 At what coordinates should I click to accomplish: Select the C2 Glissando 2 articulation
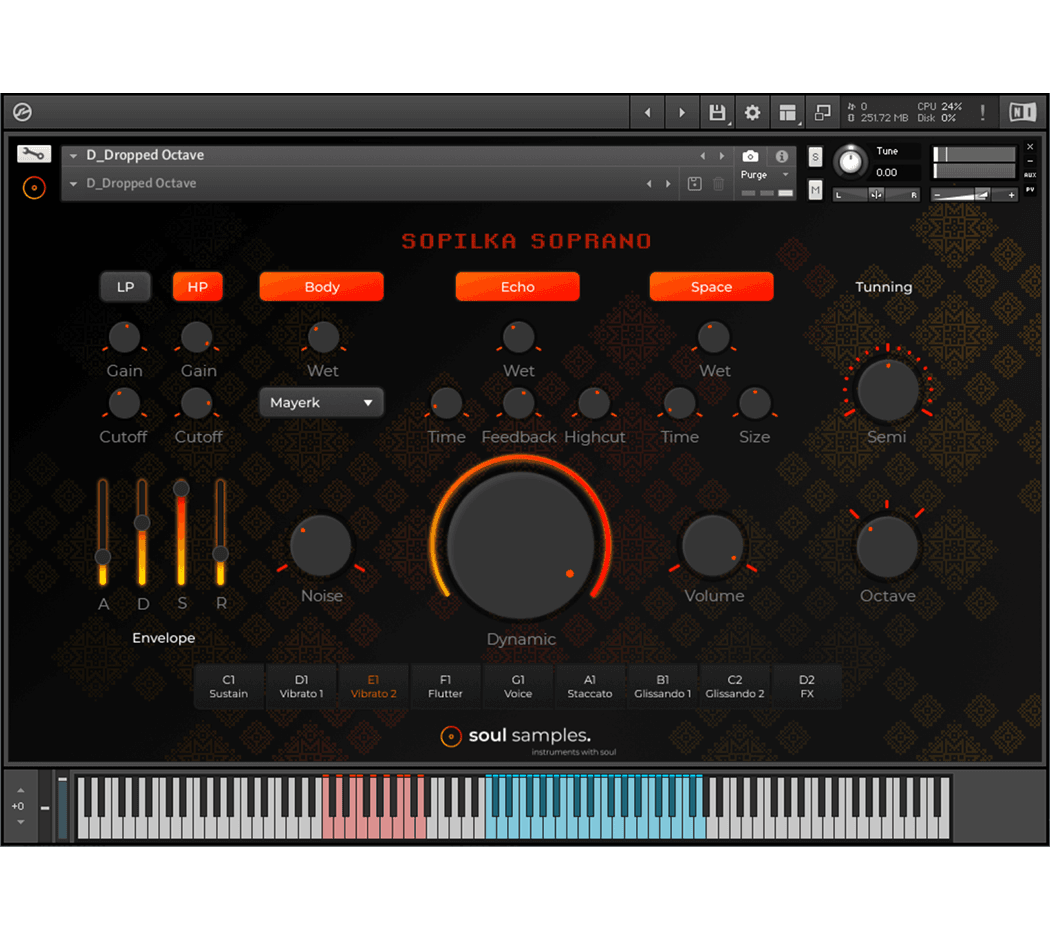(x=735, y=687)
